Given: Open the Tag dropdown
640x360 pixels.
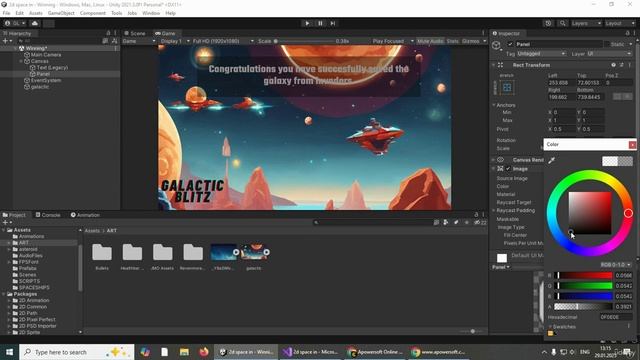Looking at the screenshot, I should coord(541,54).
